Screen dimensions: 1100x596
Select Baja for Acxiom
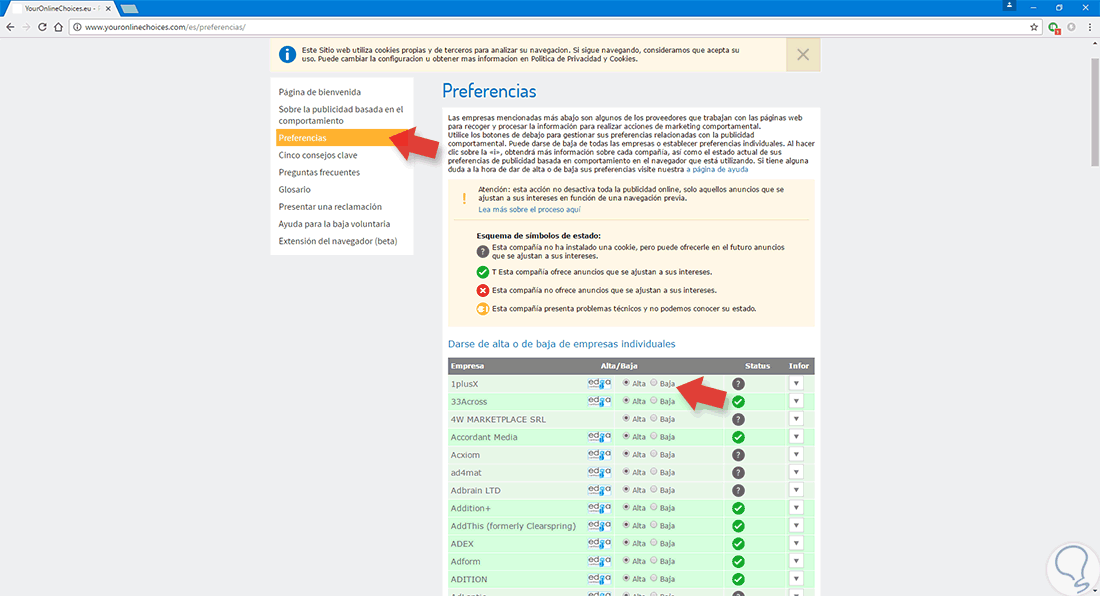pos(654,454)
